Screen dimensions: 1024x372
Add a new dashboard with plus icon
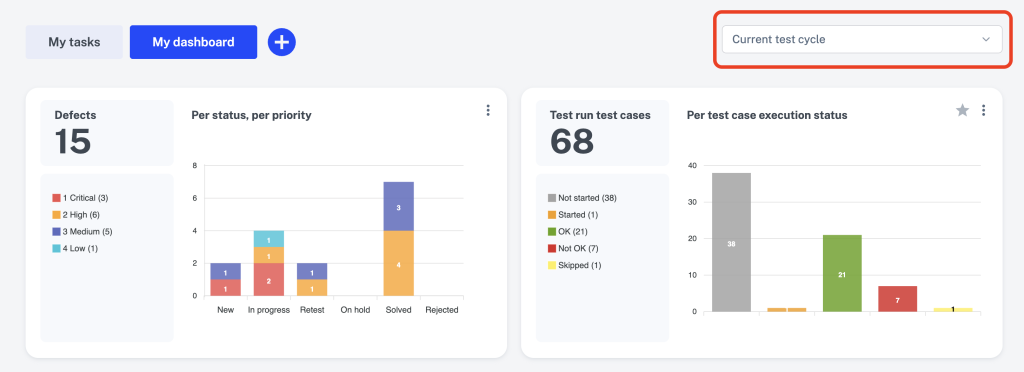281,42
